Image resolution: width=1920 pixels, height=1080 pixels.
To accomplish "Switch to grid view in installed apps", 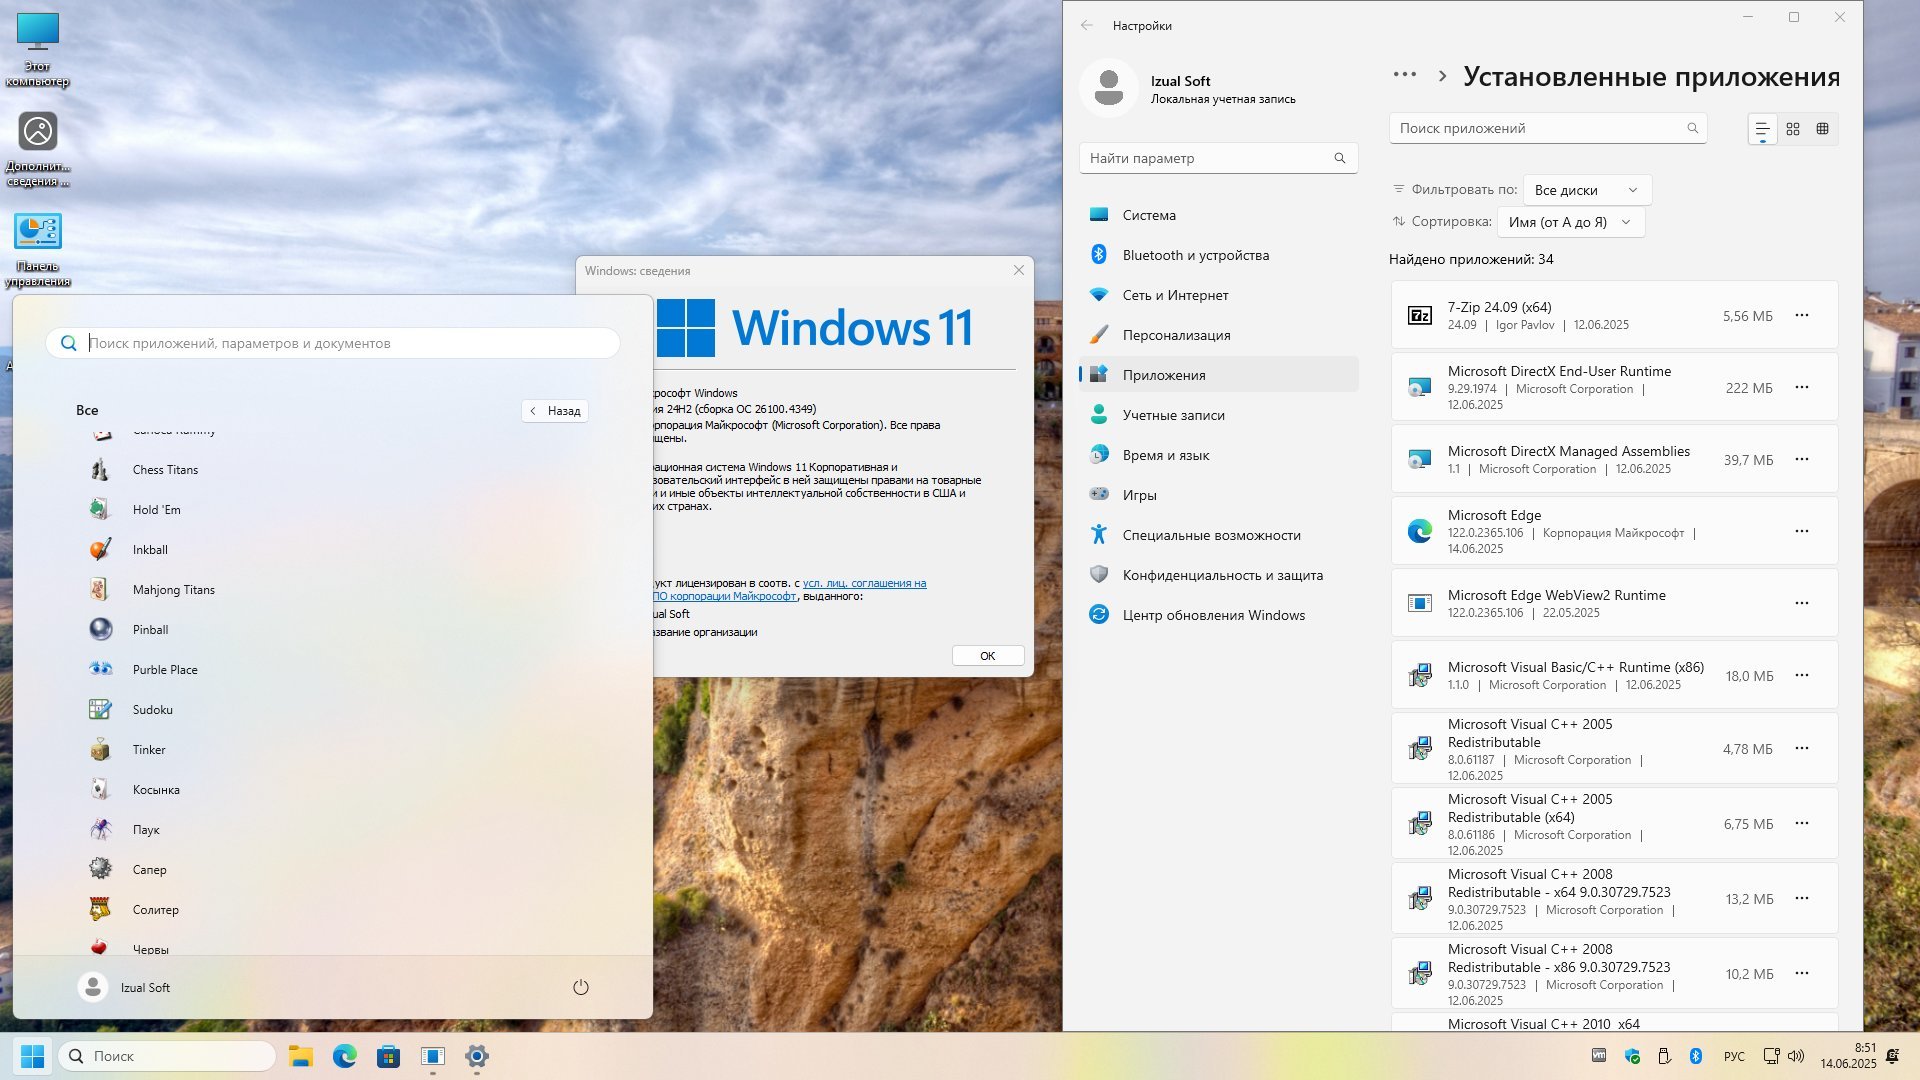I will coord(1793,129).
